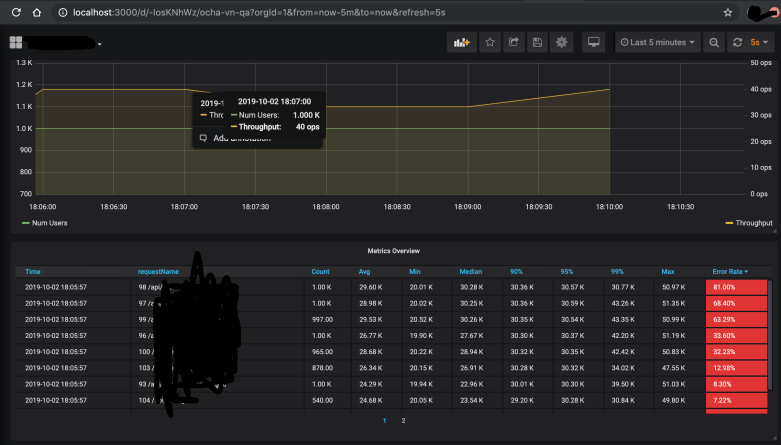The image size is (781, 445).
Task: Go to table page 1
Action: (x=384, y=421)
